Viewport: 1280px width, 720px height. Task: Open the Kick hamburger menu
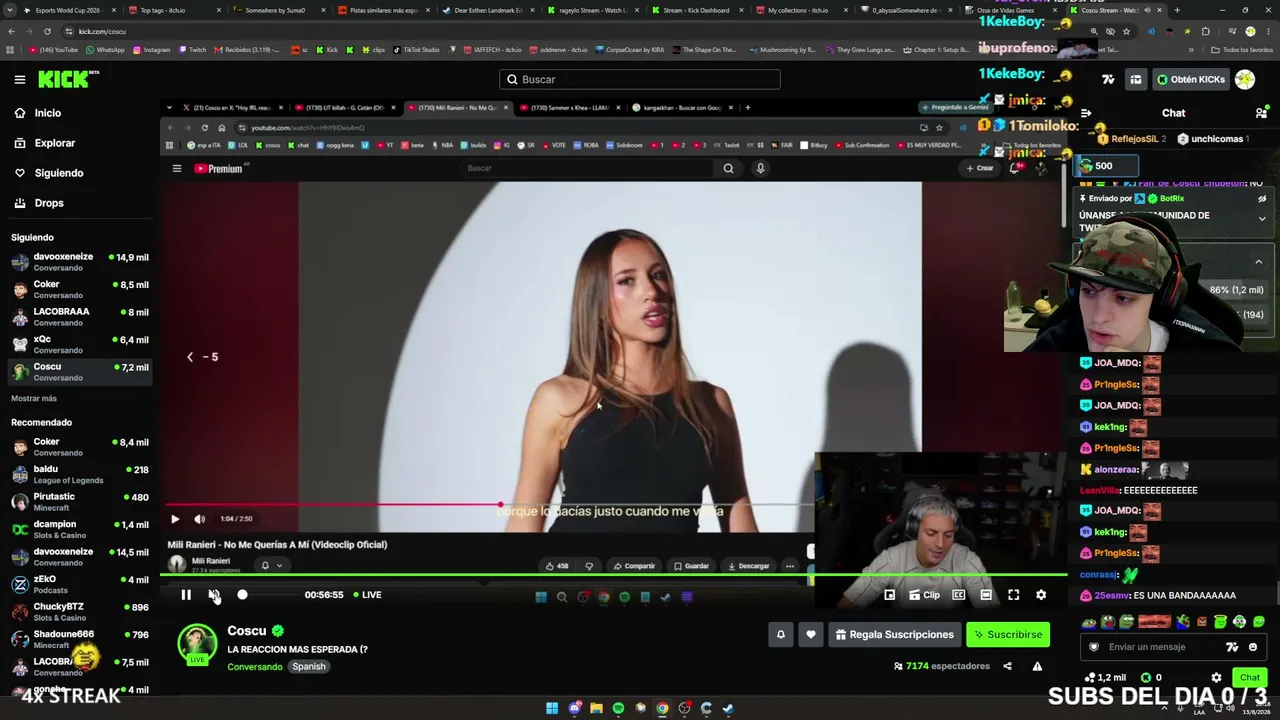[19, 79]
